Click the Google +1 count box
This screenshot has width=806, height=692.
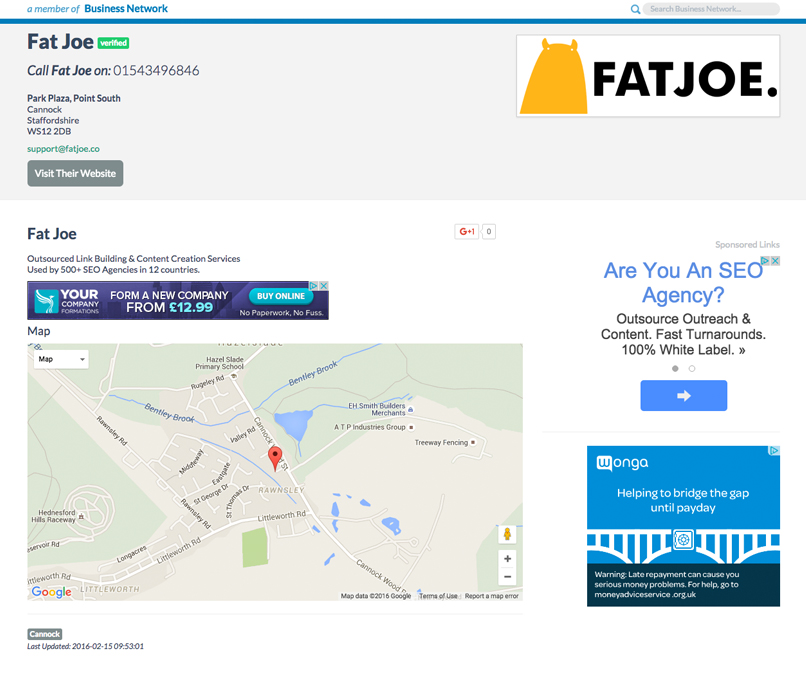pyautogui.click(x=489, y=232)
